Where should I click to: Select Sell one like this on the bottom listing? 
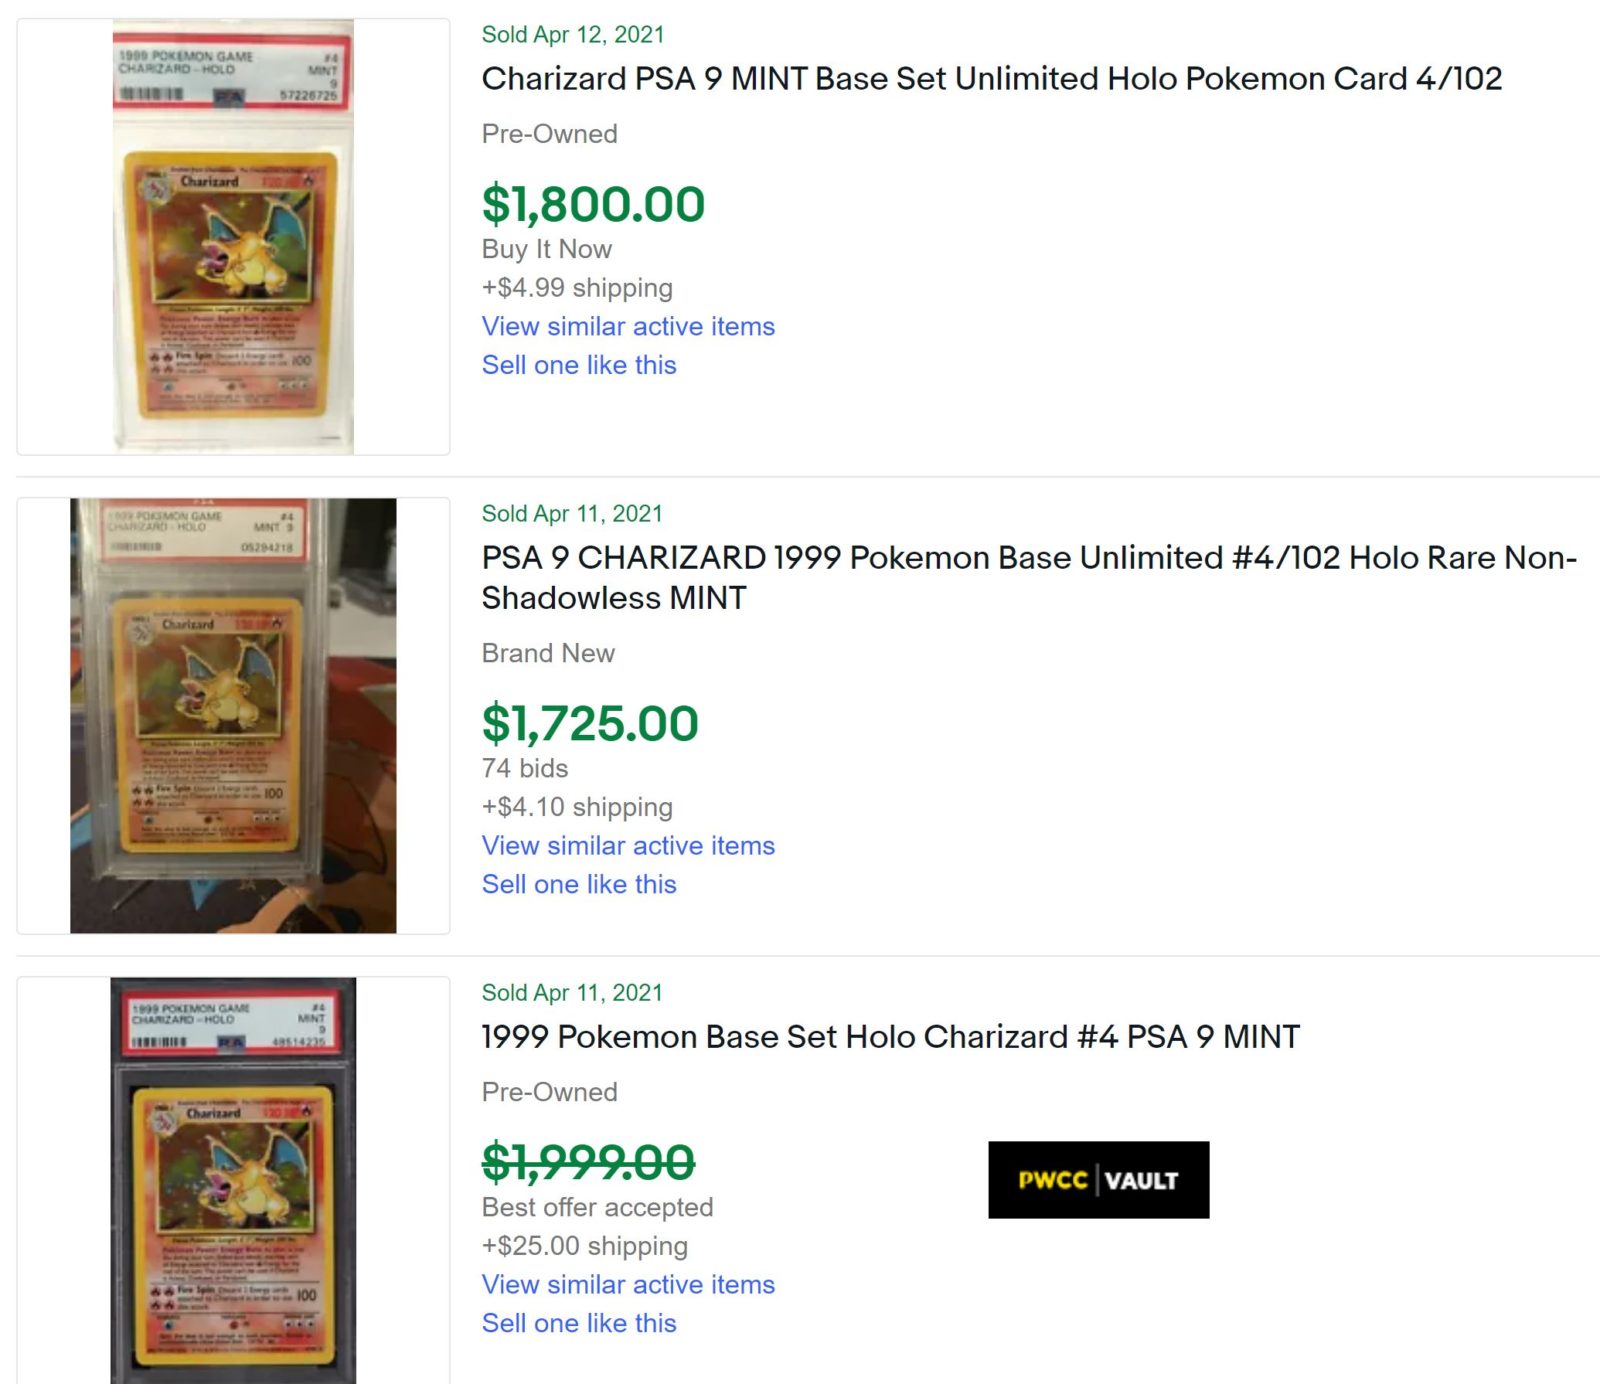tap(578, 1322)
